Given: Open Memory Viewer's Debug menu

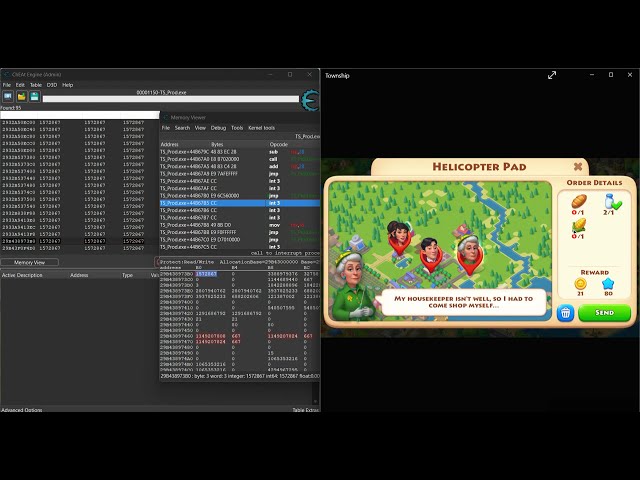Looking at the screenshot, I should point(218,128).
